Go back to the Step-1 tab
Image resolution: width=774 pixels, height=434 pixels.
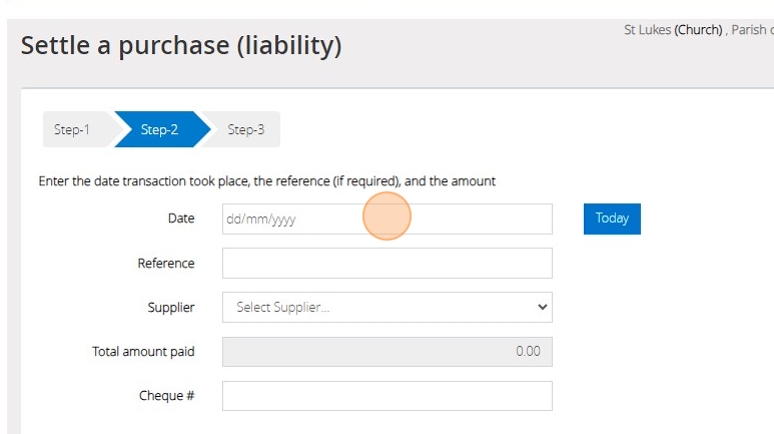click(x=72, y=129)
